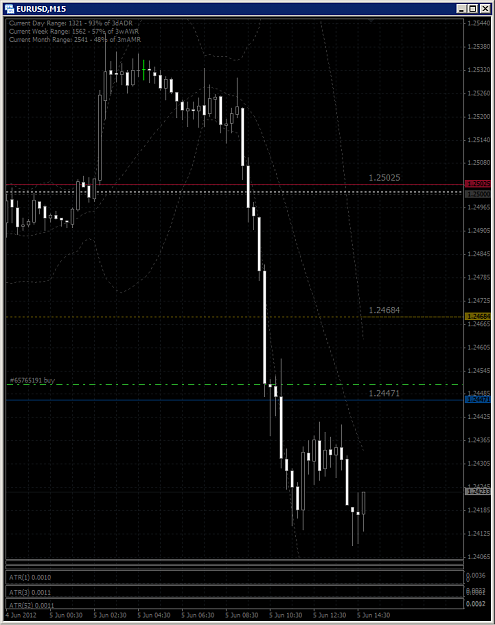This screenshot has height=625, width=495.
Task: Click the 5 Jun 06:30 time label
Action: 197,615
